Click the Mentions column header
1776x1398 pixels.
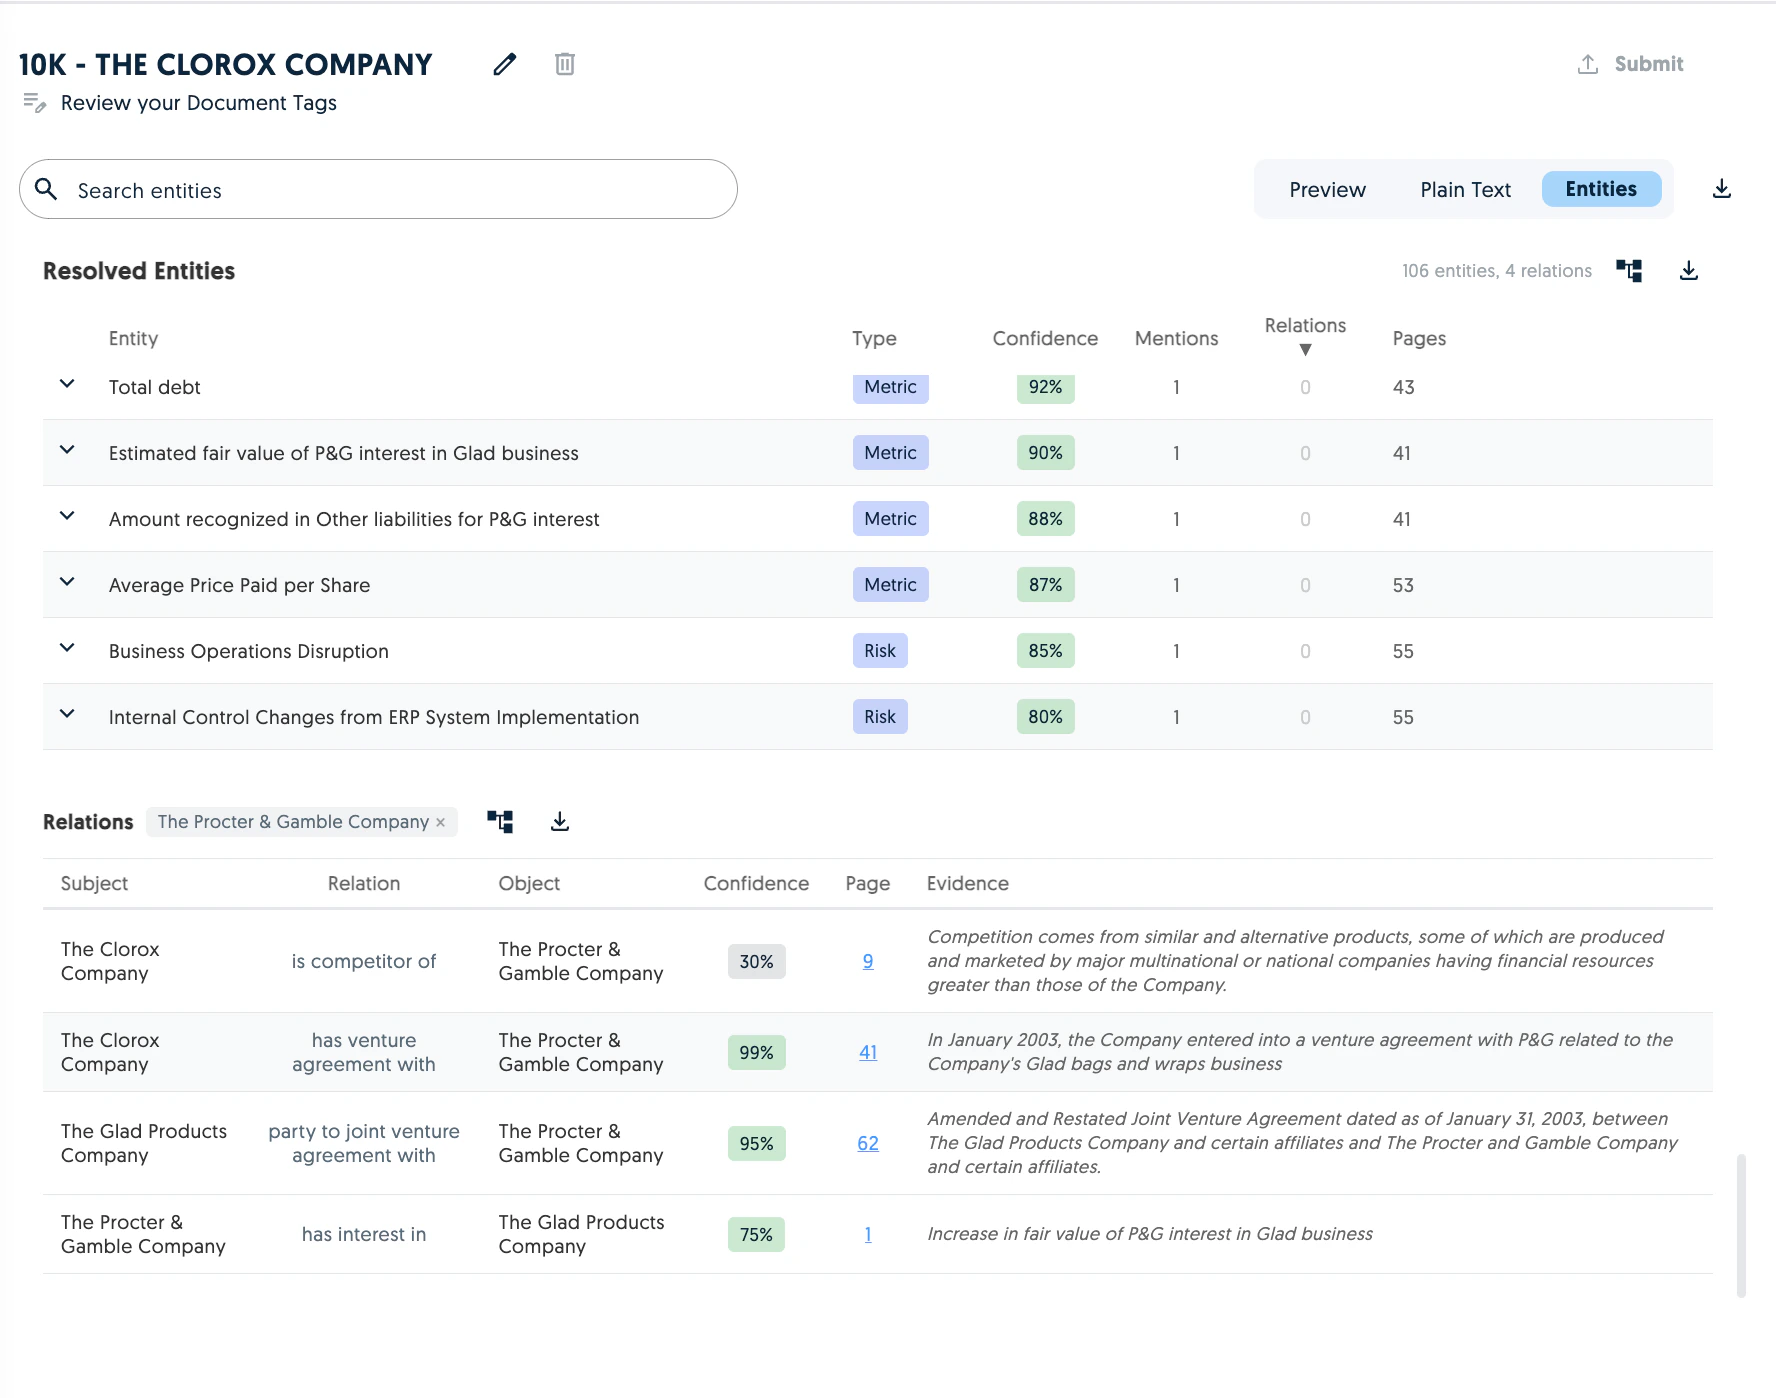[1176, 339]
